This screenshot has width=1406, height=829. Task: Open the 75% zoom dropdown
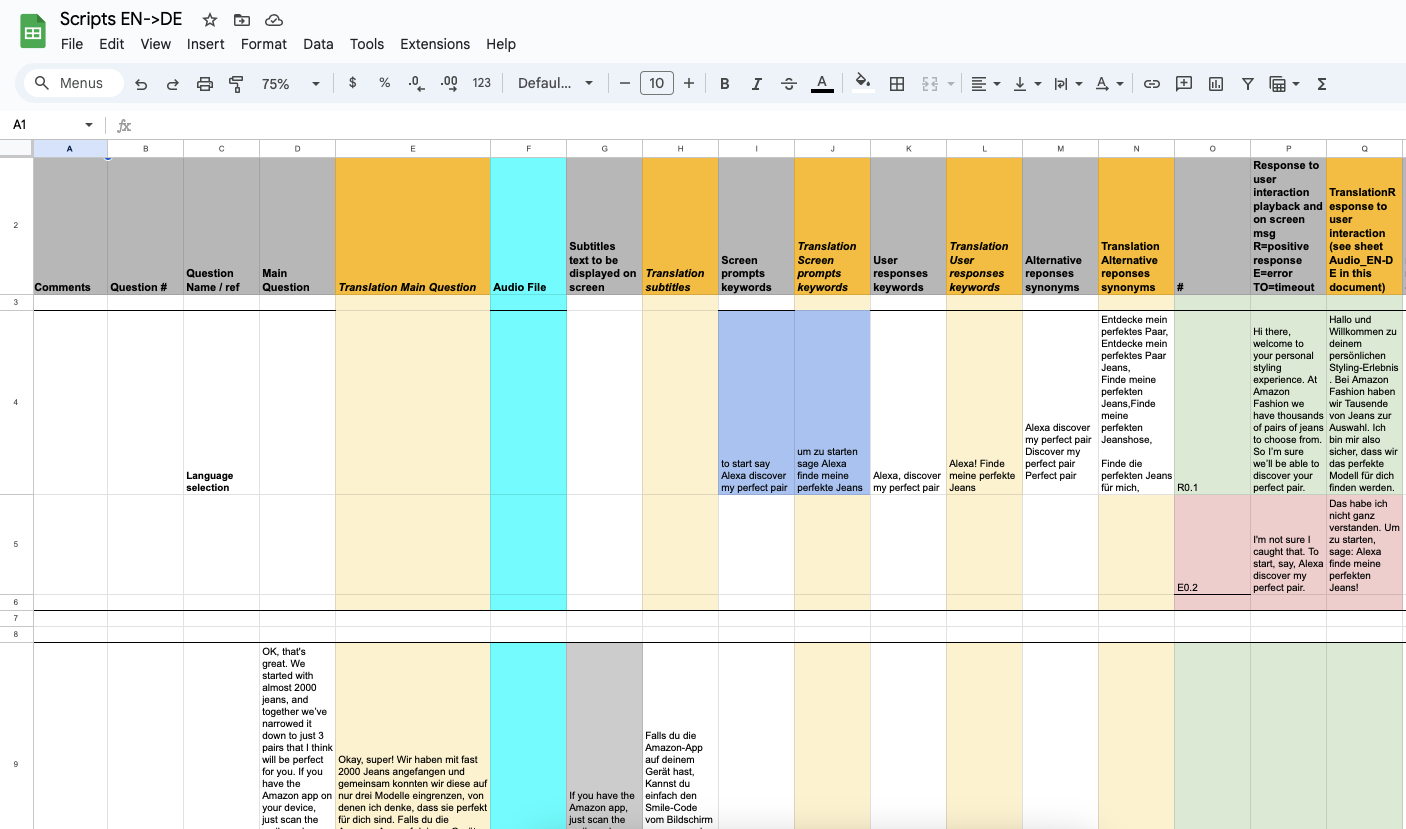290,84
